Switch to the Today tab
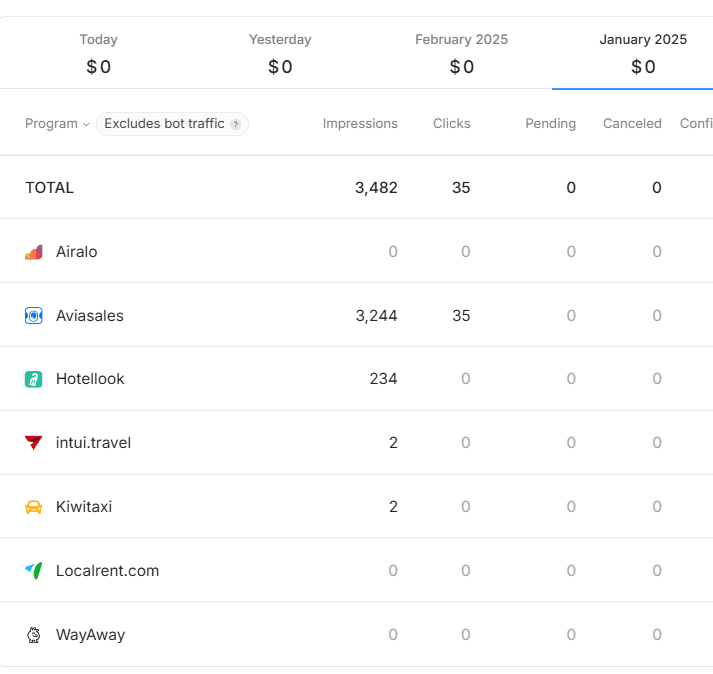 click(x=98, y=53)
